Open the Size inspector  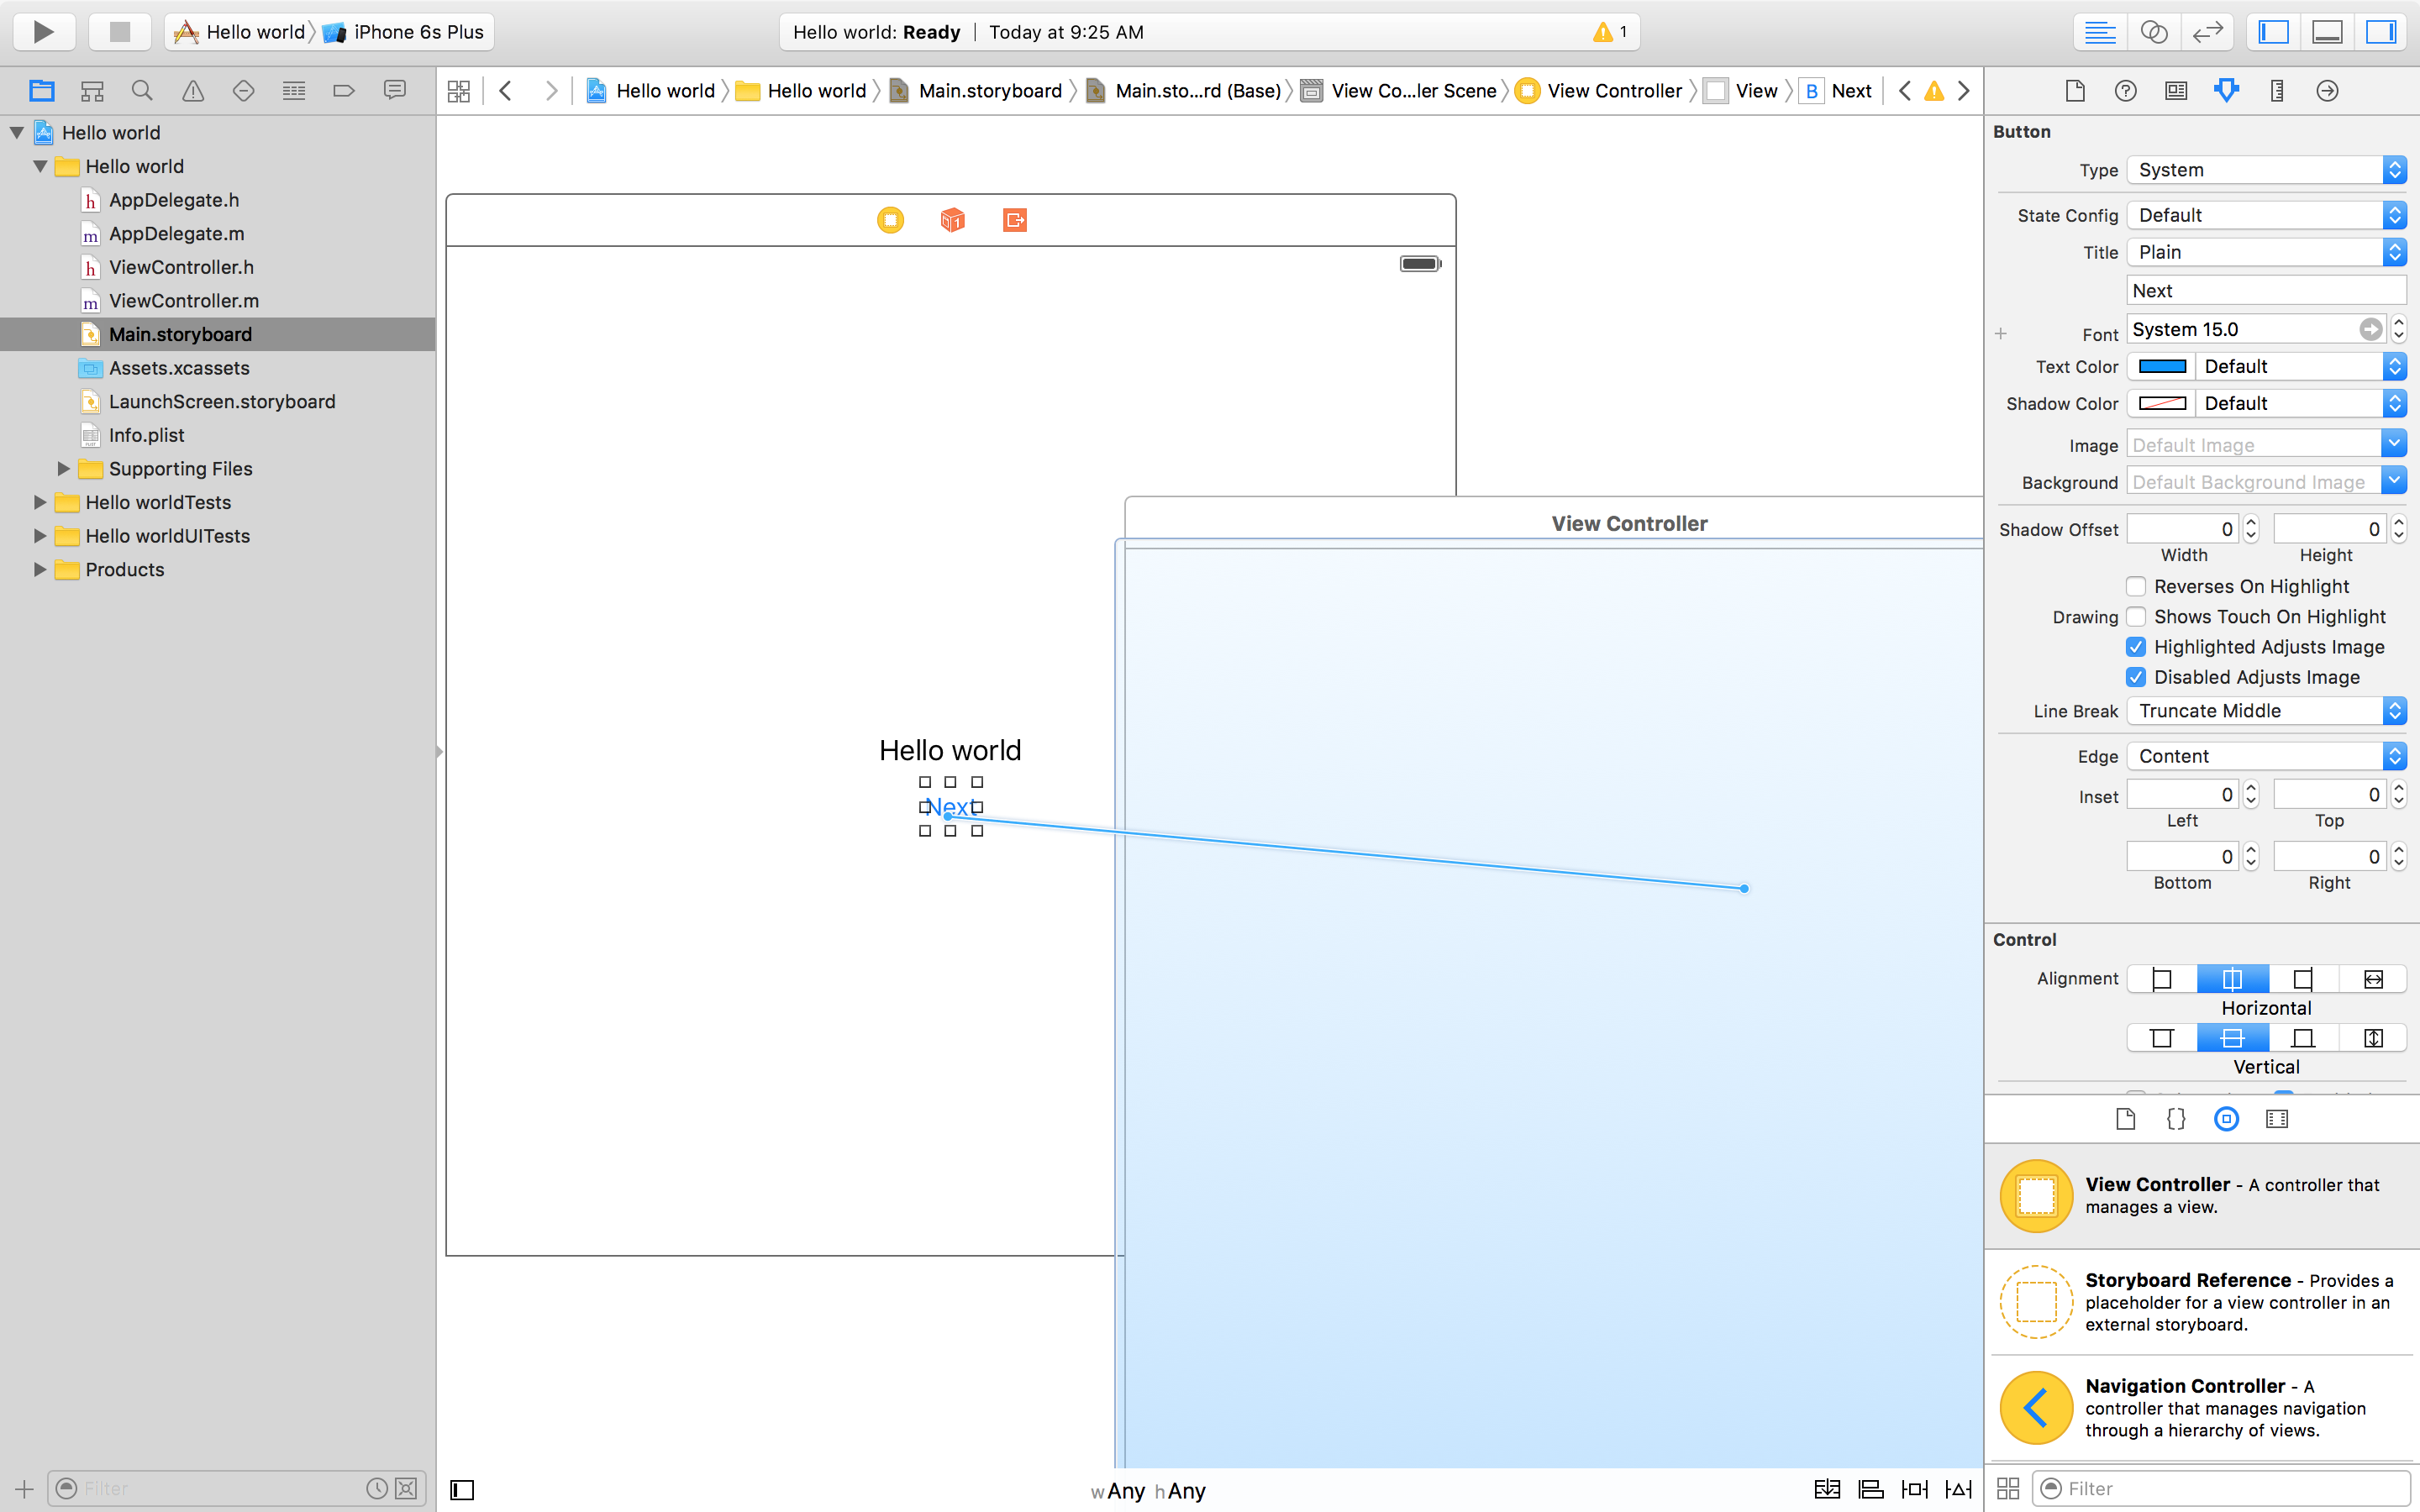click(x=2277, y=91)
